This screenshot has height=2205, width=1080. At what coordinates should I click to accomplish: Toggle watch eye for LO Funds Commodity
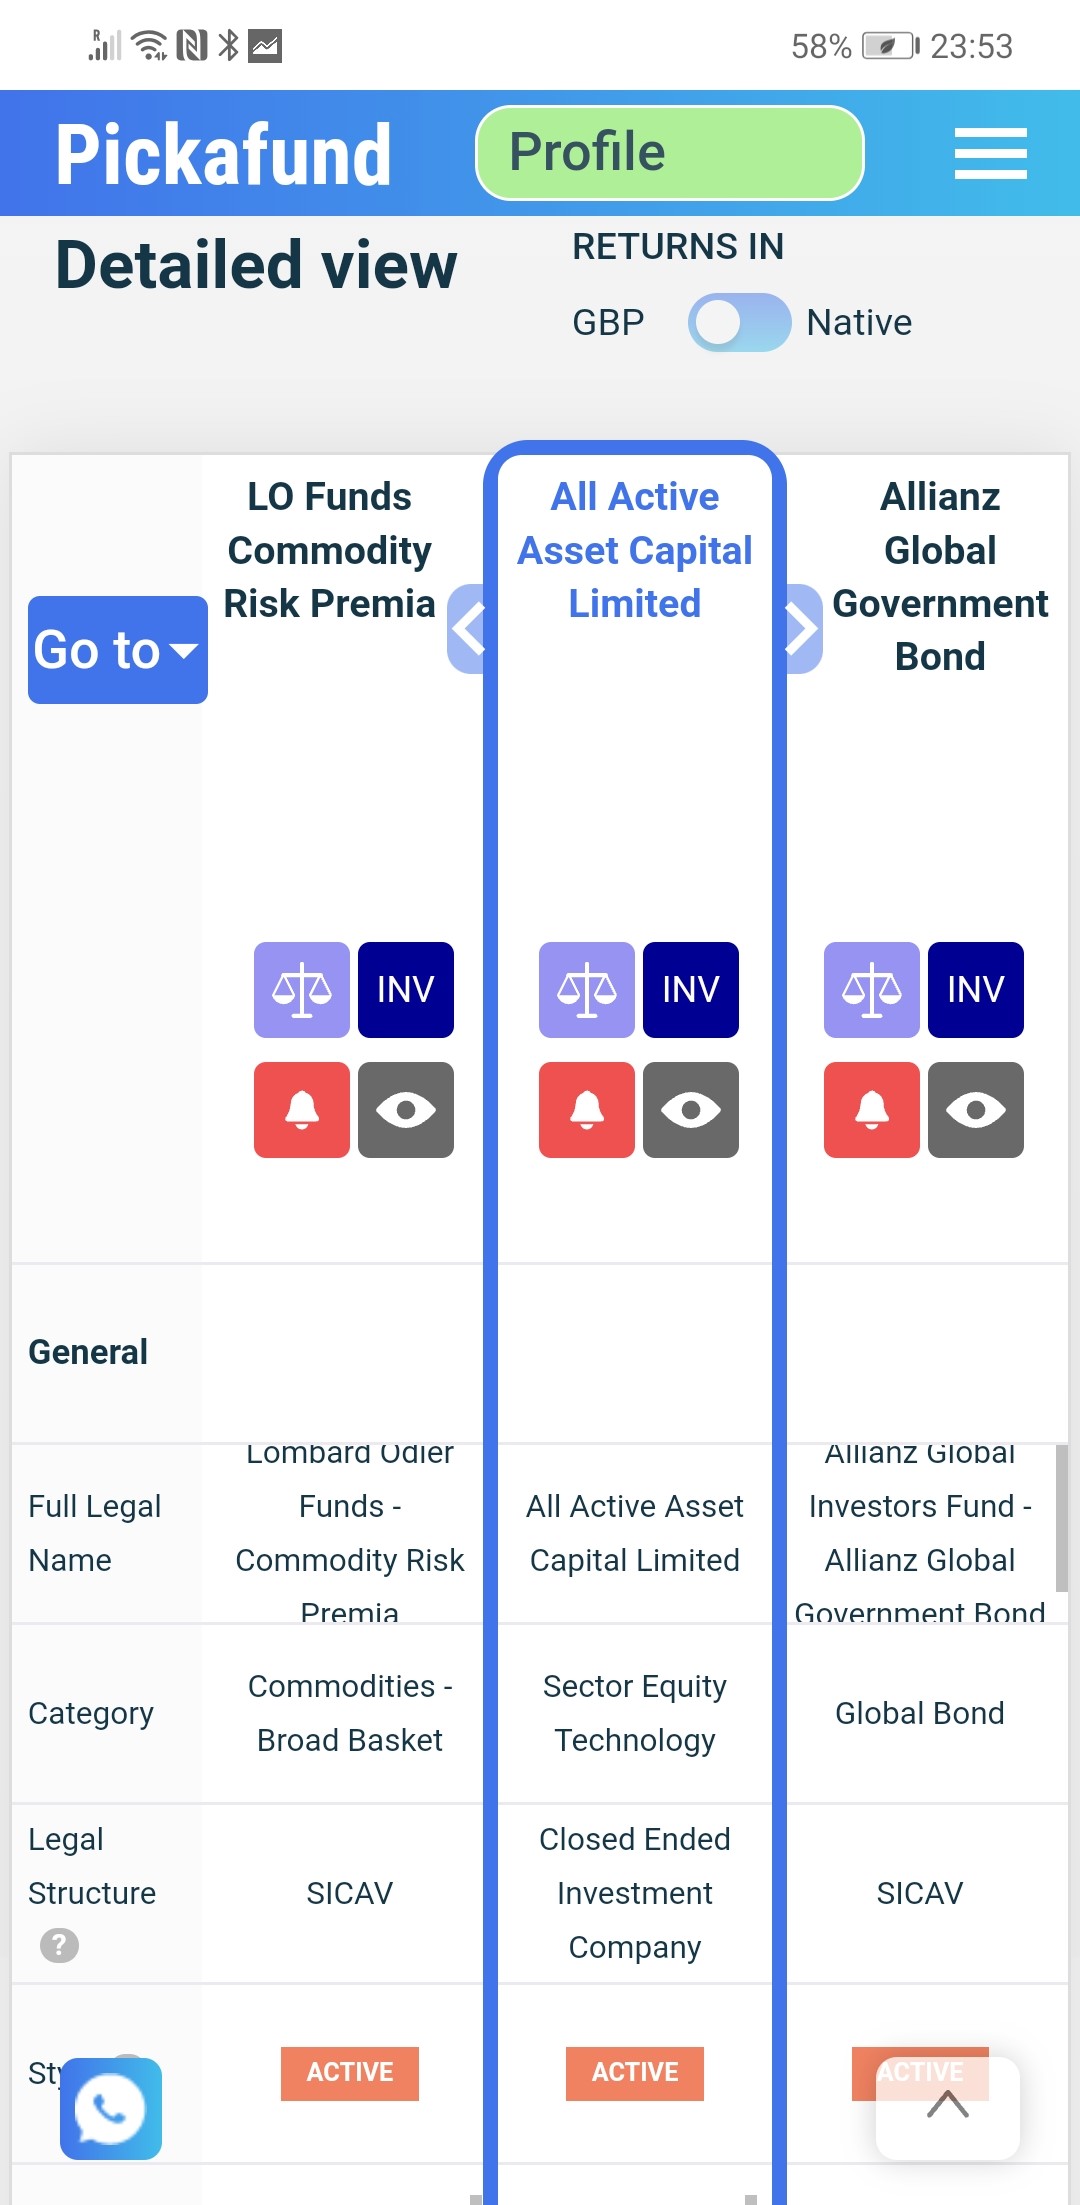click(x=405, y=1110)
